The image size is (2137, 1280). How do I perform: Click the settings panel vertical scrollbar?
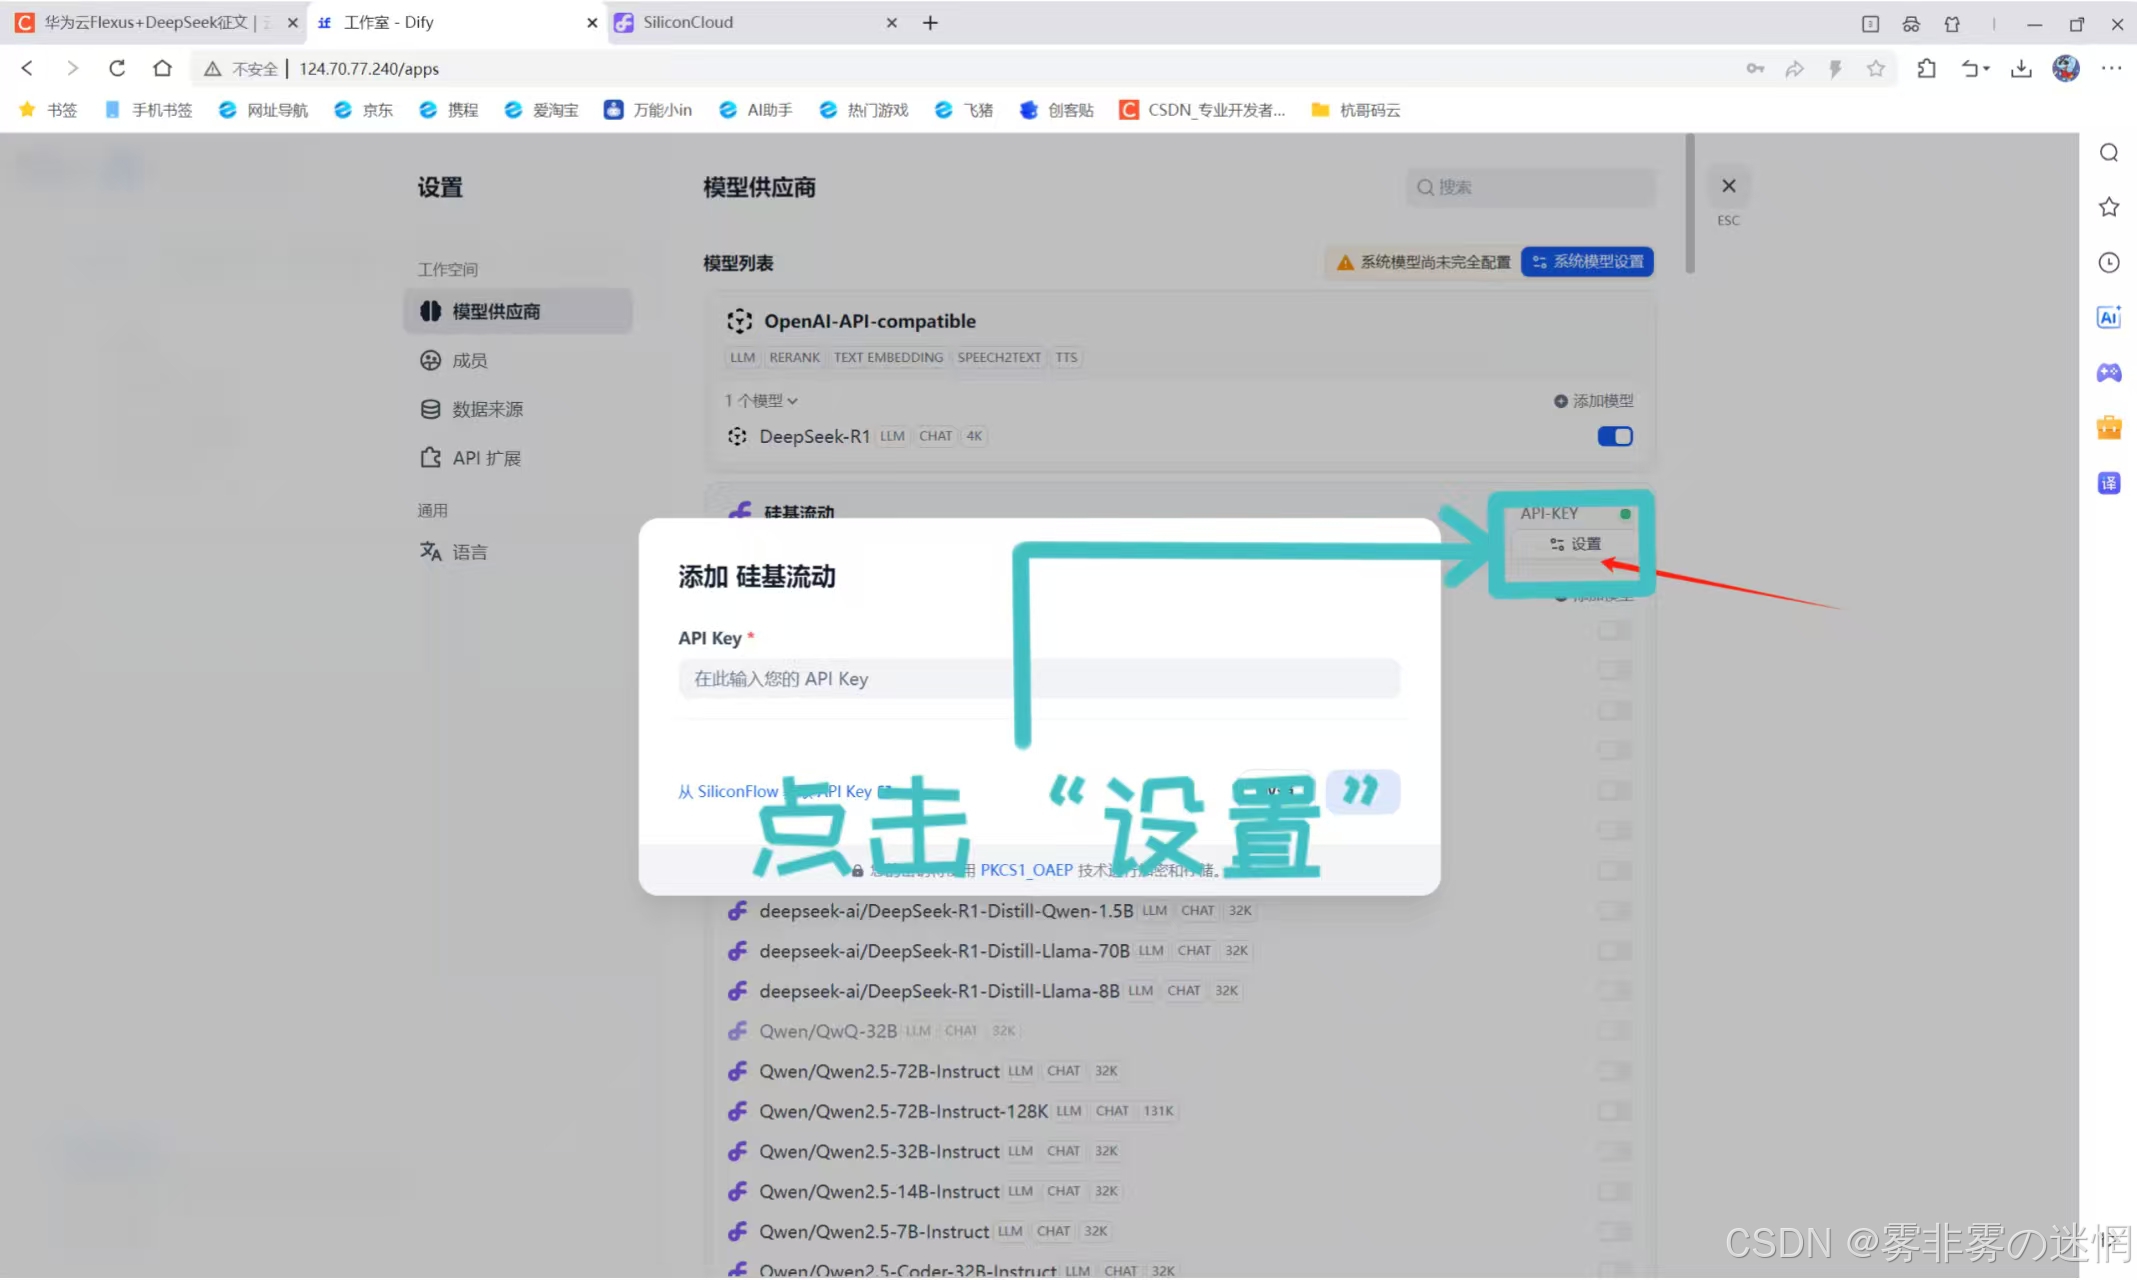coord(1690,204)
